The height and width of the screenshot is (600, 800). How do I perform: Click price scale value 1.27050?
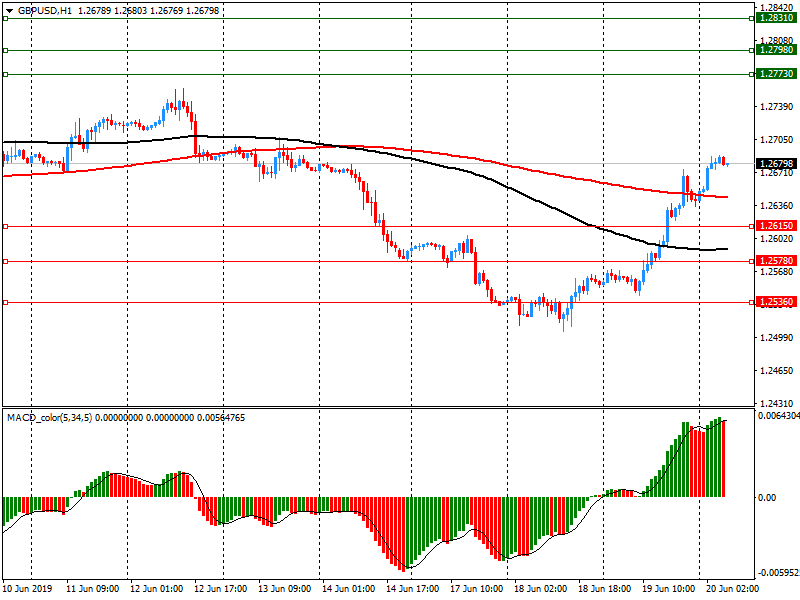pyautogui.click(x=777, y=140)
